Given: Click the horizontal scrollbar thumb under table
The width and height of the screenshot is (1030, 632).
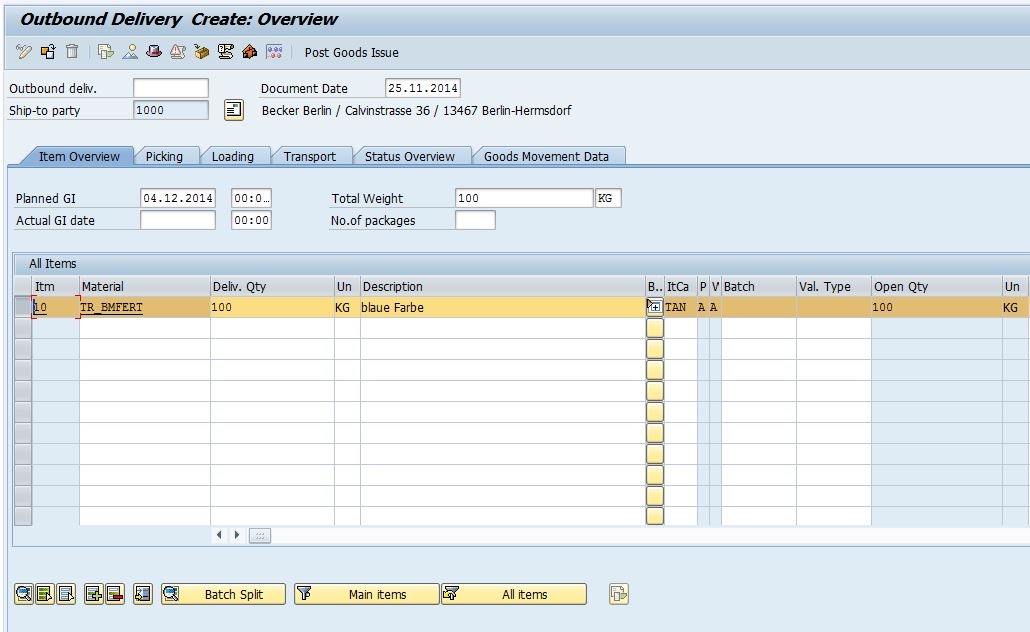Looking at the screenshot, I should (x=259, y=535).
